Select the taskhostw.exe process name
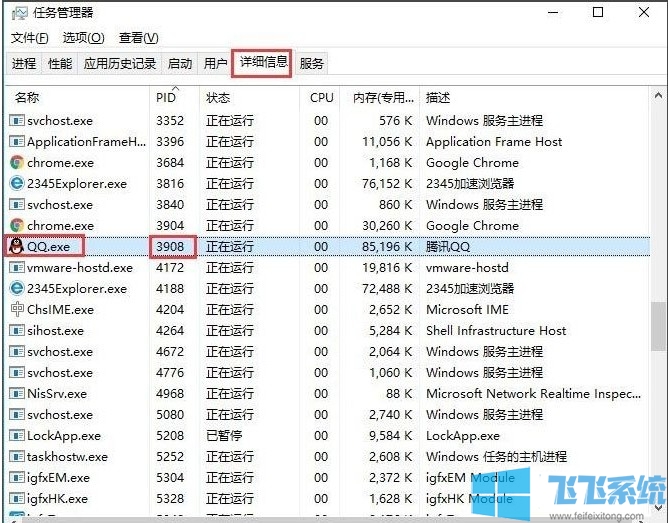The height and width of the screenshot is (523, 668). (67, 457)
